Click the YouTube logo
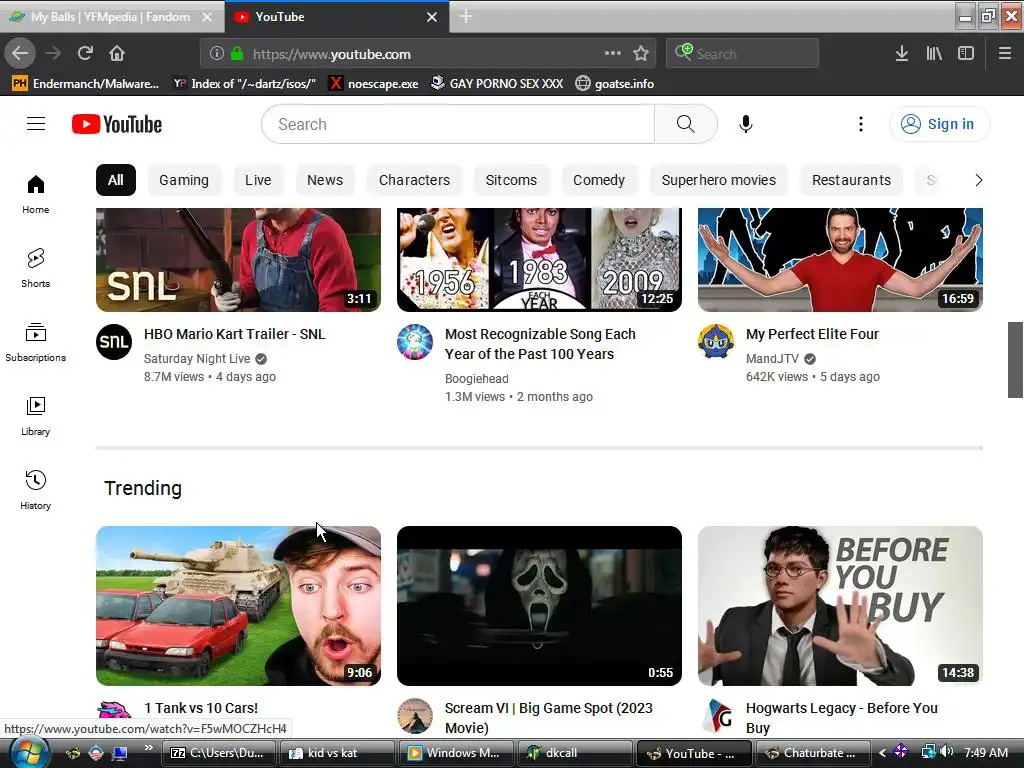The width and height of the screenshot is (1024, 768). pyautogui.click(x=117, y=124)
